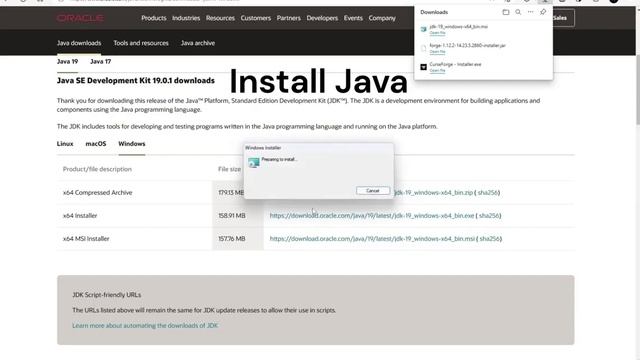Viewport: 640px width, 360px height.
Task: Click 'Product/file description' column header
Action: pyautogui.click(x=97, y=169)
